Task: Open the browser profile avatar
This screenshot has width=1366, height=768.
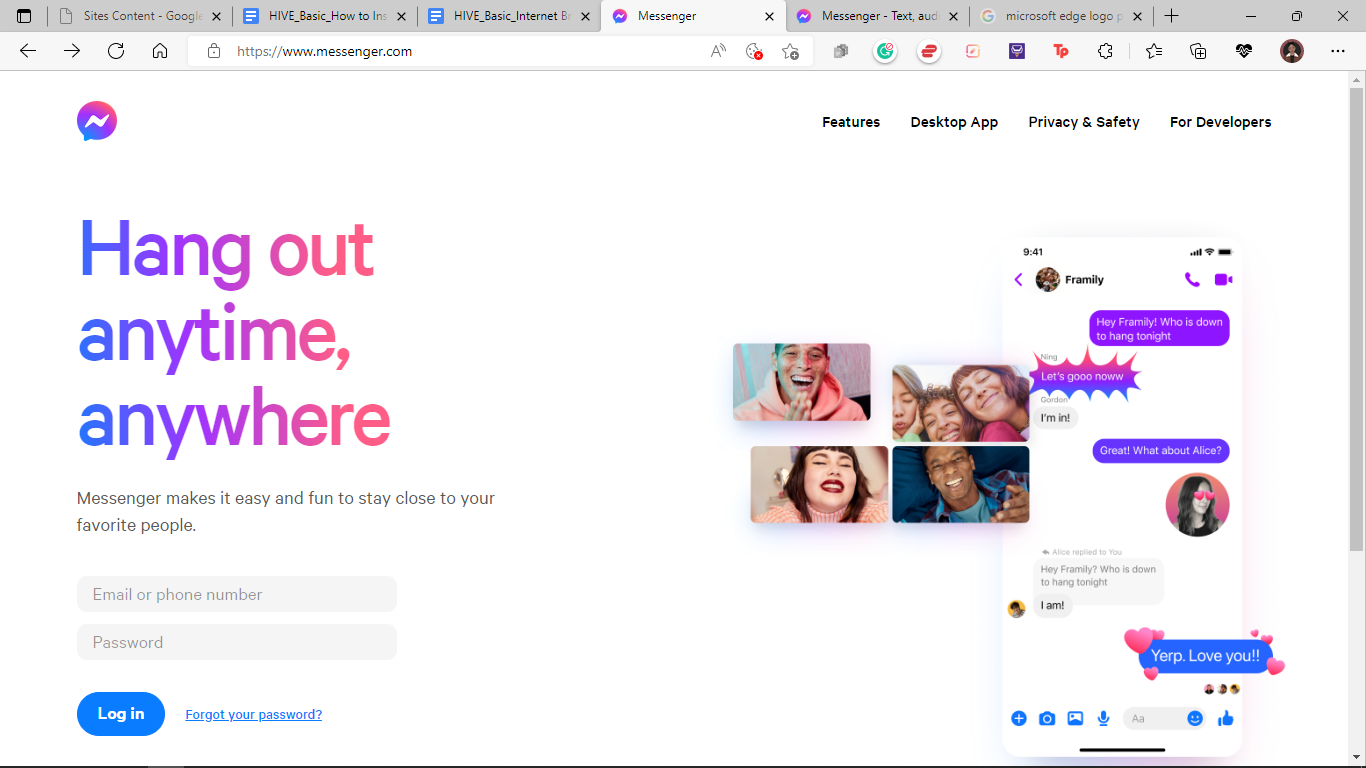Action: [x=1292, y=51]
